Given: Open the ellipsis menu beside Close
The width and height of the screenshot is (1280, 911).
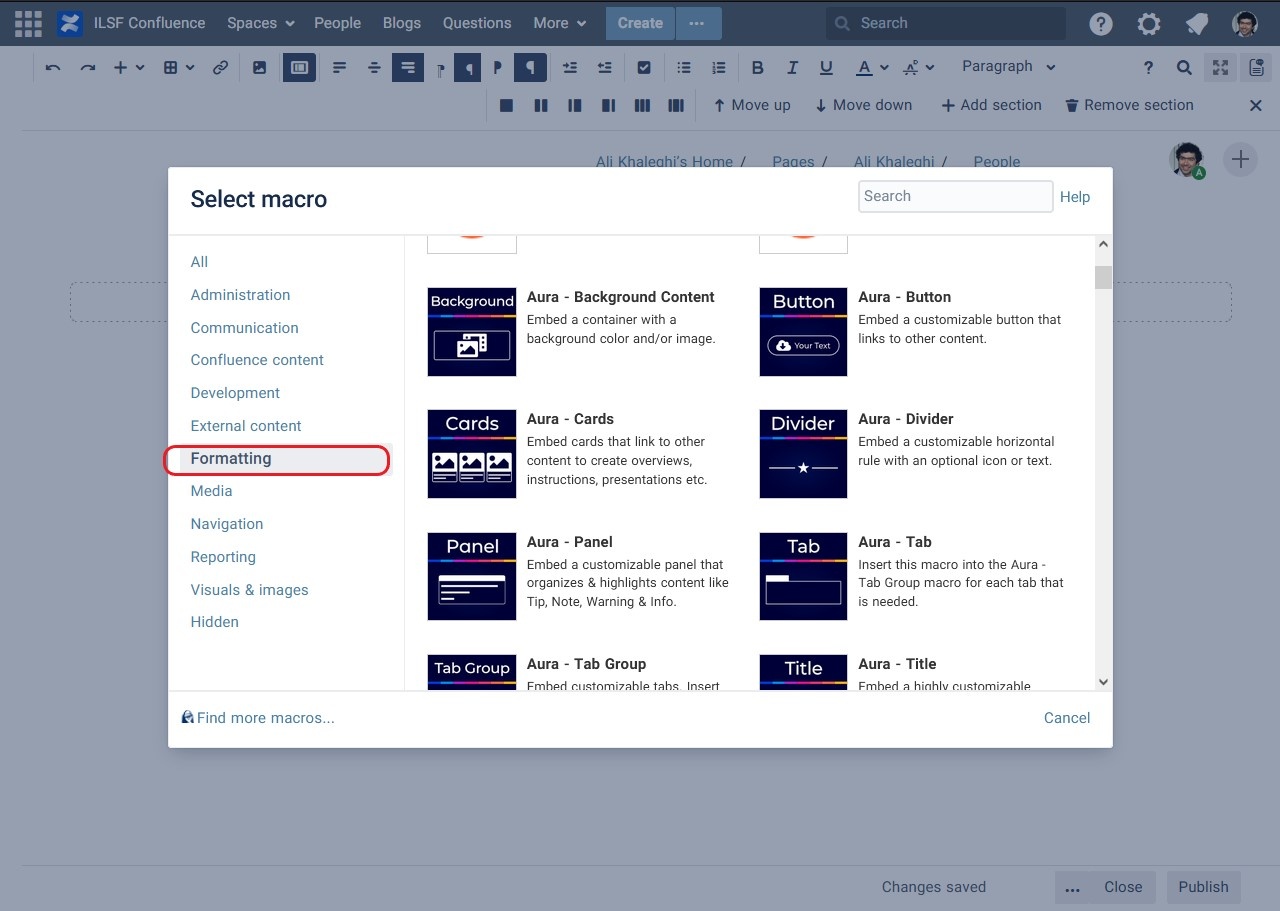Looking at the screenshot, I should click(1072, 888).
